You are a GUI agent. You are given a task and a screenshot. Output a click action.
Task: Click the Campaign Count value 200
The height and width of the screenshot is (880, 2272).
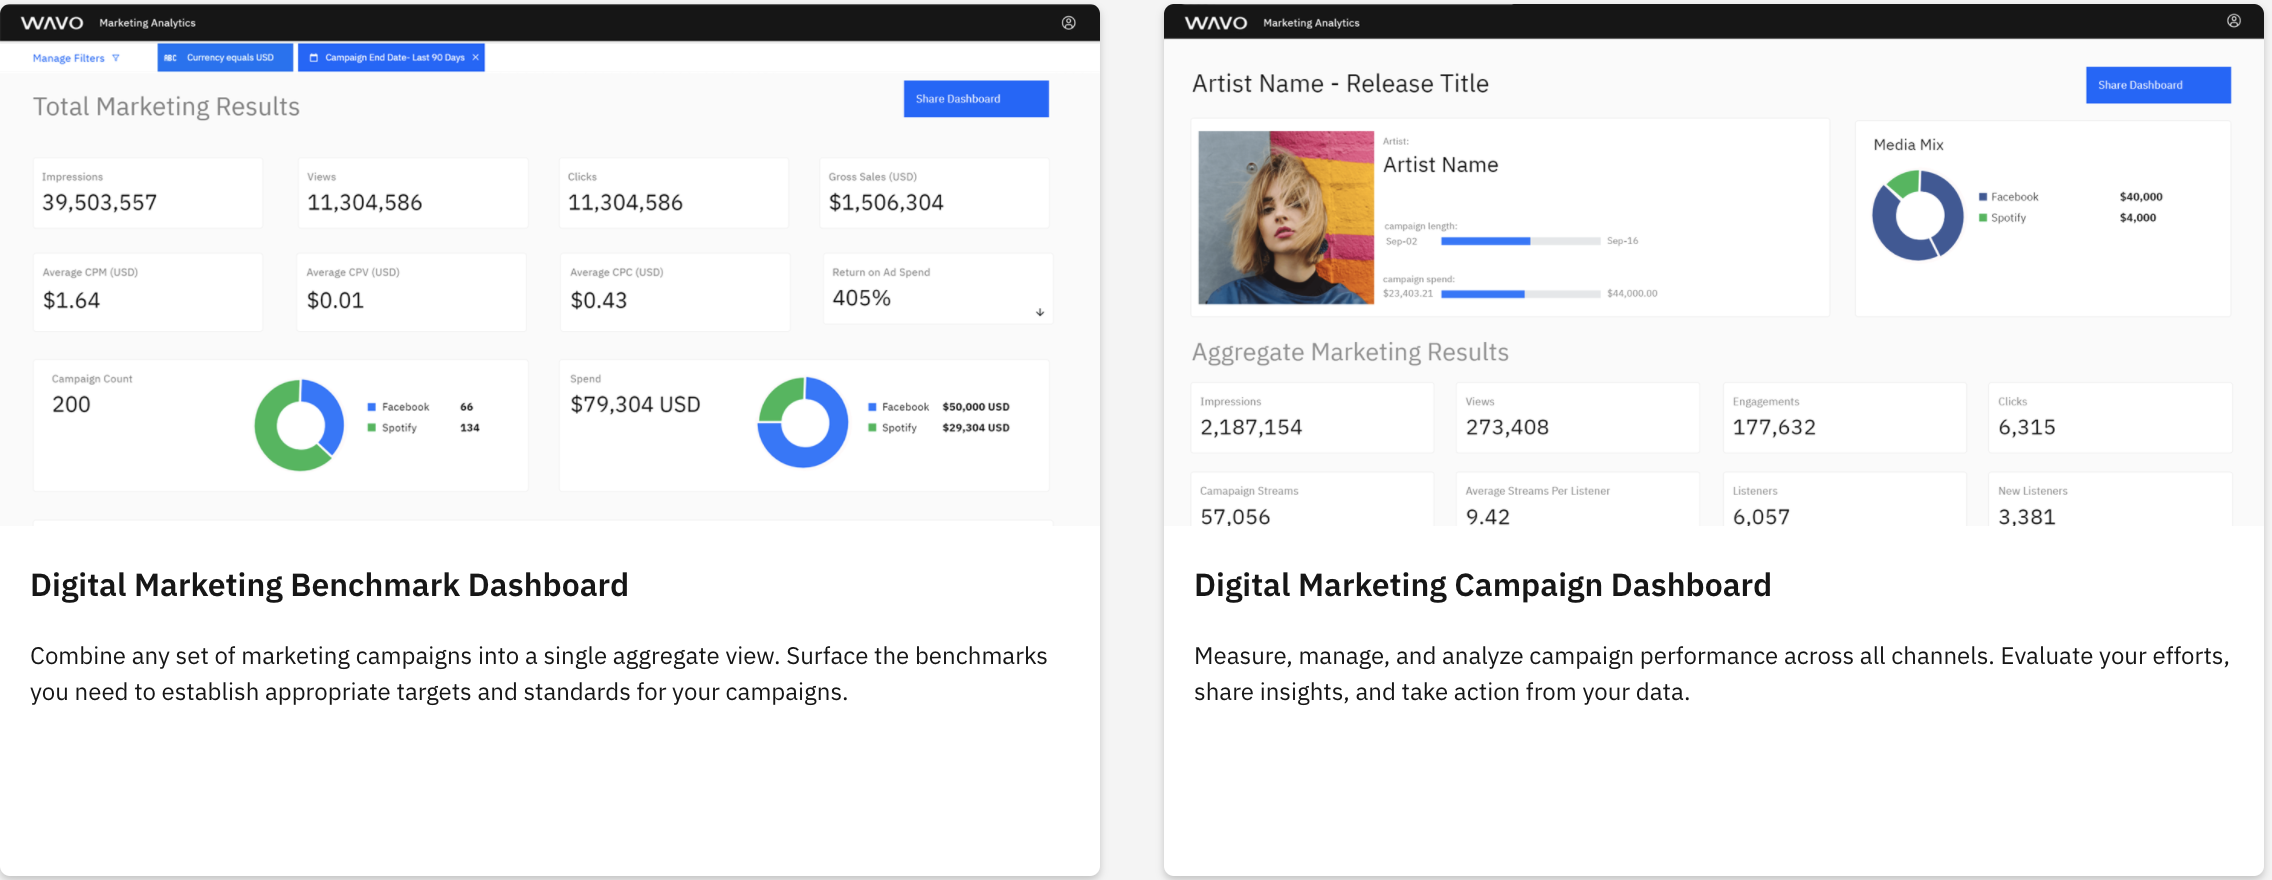[71, 404]
